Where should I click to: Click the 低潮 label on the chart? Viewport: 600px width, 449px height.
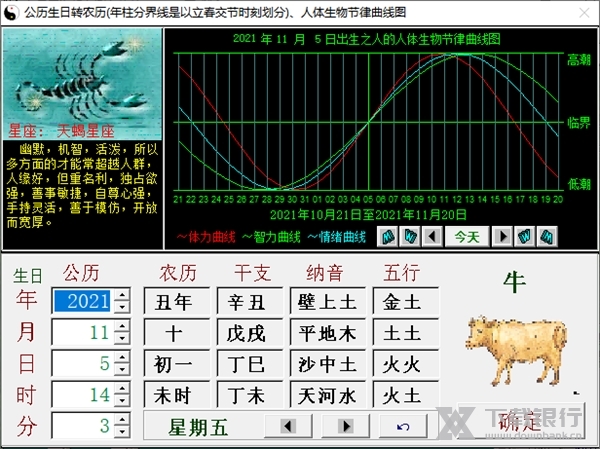[579, 184]
